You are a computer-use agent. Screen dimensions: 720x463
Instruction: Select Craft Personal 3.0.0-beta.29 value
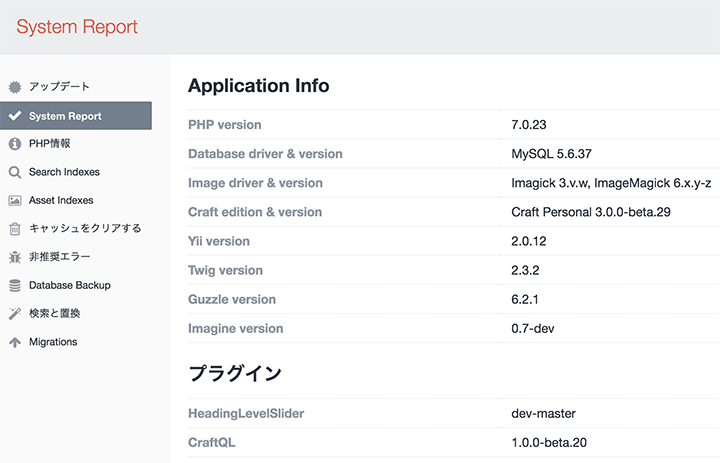(591, 212)
